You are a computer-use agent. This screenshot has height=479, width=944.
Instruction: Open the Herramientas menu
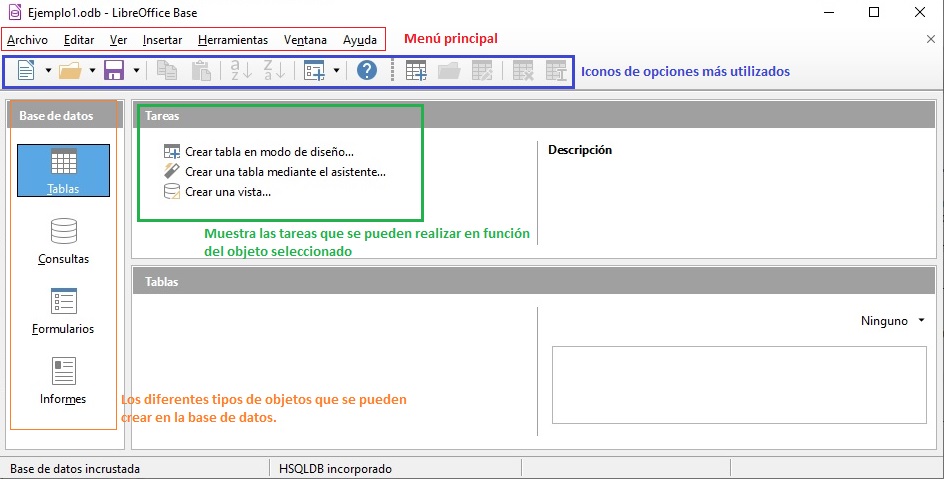pos(233,40)
